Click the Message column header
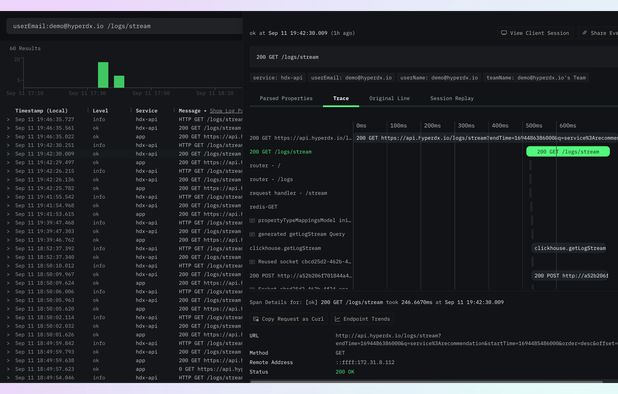The height and width of the screenshot is (394, 618). 189,111
